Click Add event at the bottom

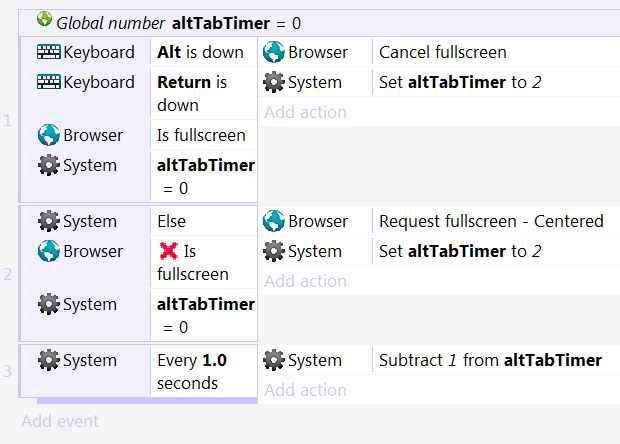[60, 421]
